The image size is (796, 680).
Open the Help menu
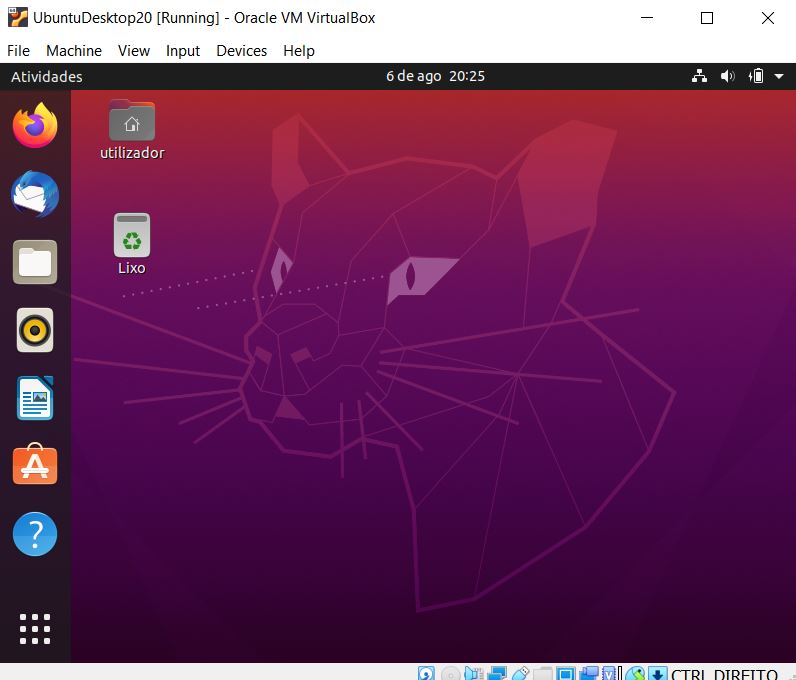click(299, 51)
